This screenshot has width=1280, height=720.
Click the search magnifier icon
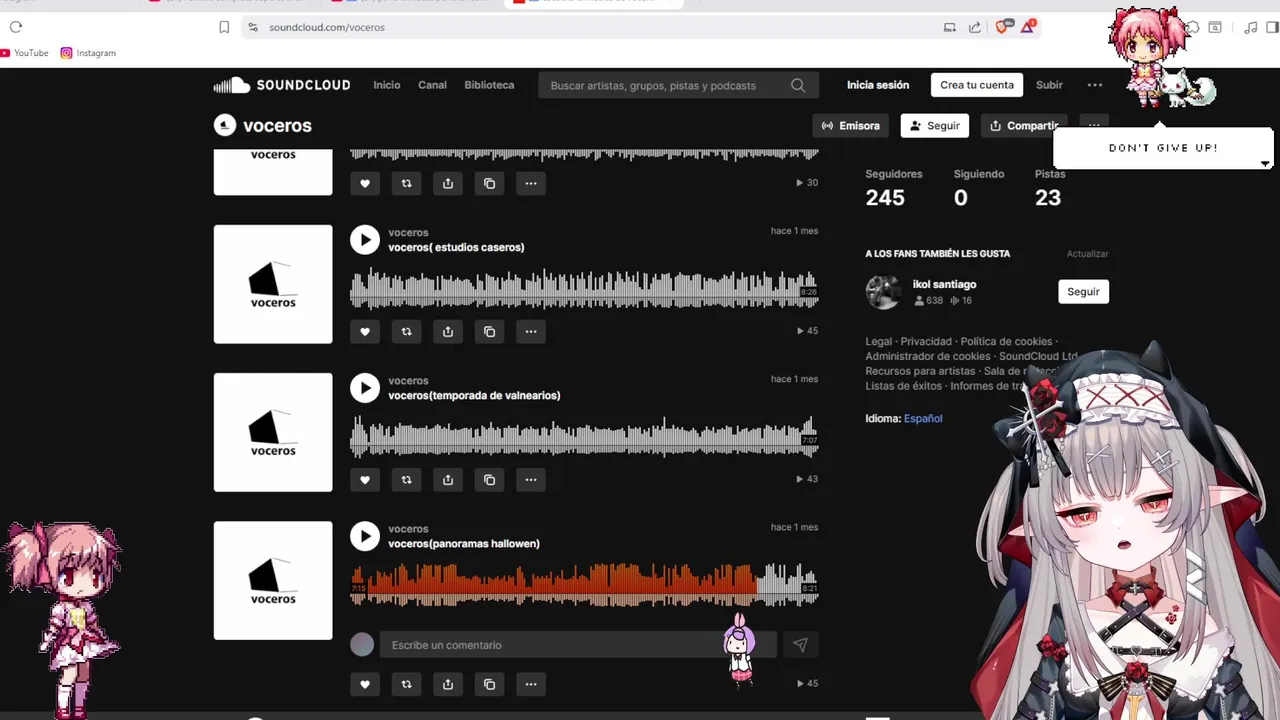tap(798, 85)
